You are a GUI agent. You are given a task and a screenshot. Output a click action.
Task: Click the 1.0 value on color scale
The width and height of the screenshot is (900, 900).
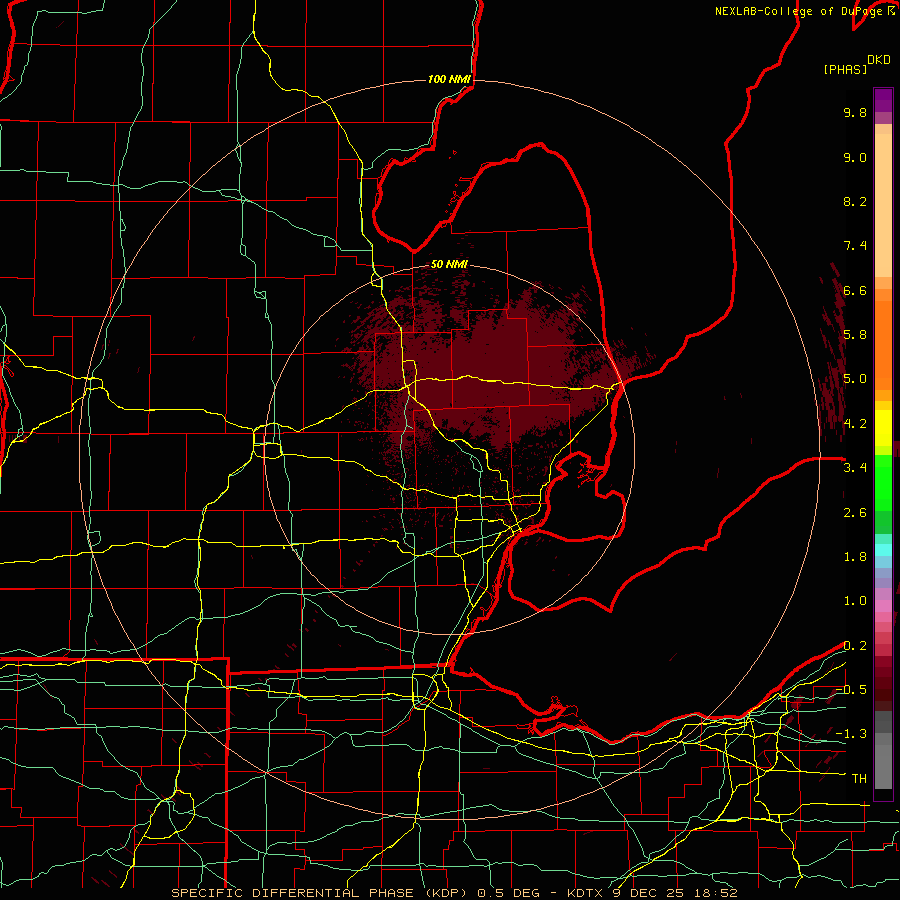pos(855,601)
